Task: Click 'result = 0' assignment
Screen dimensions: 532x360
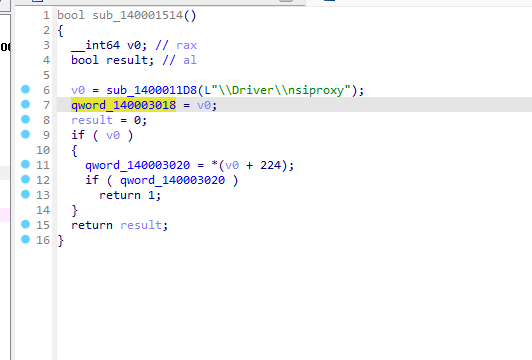Action: coord(109,120)
